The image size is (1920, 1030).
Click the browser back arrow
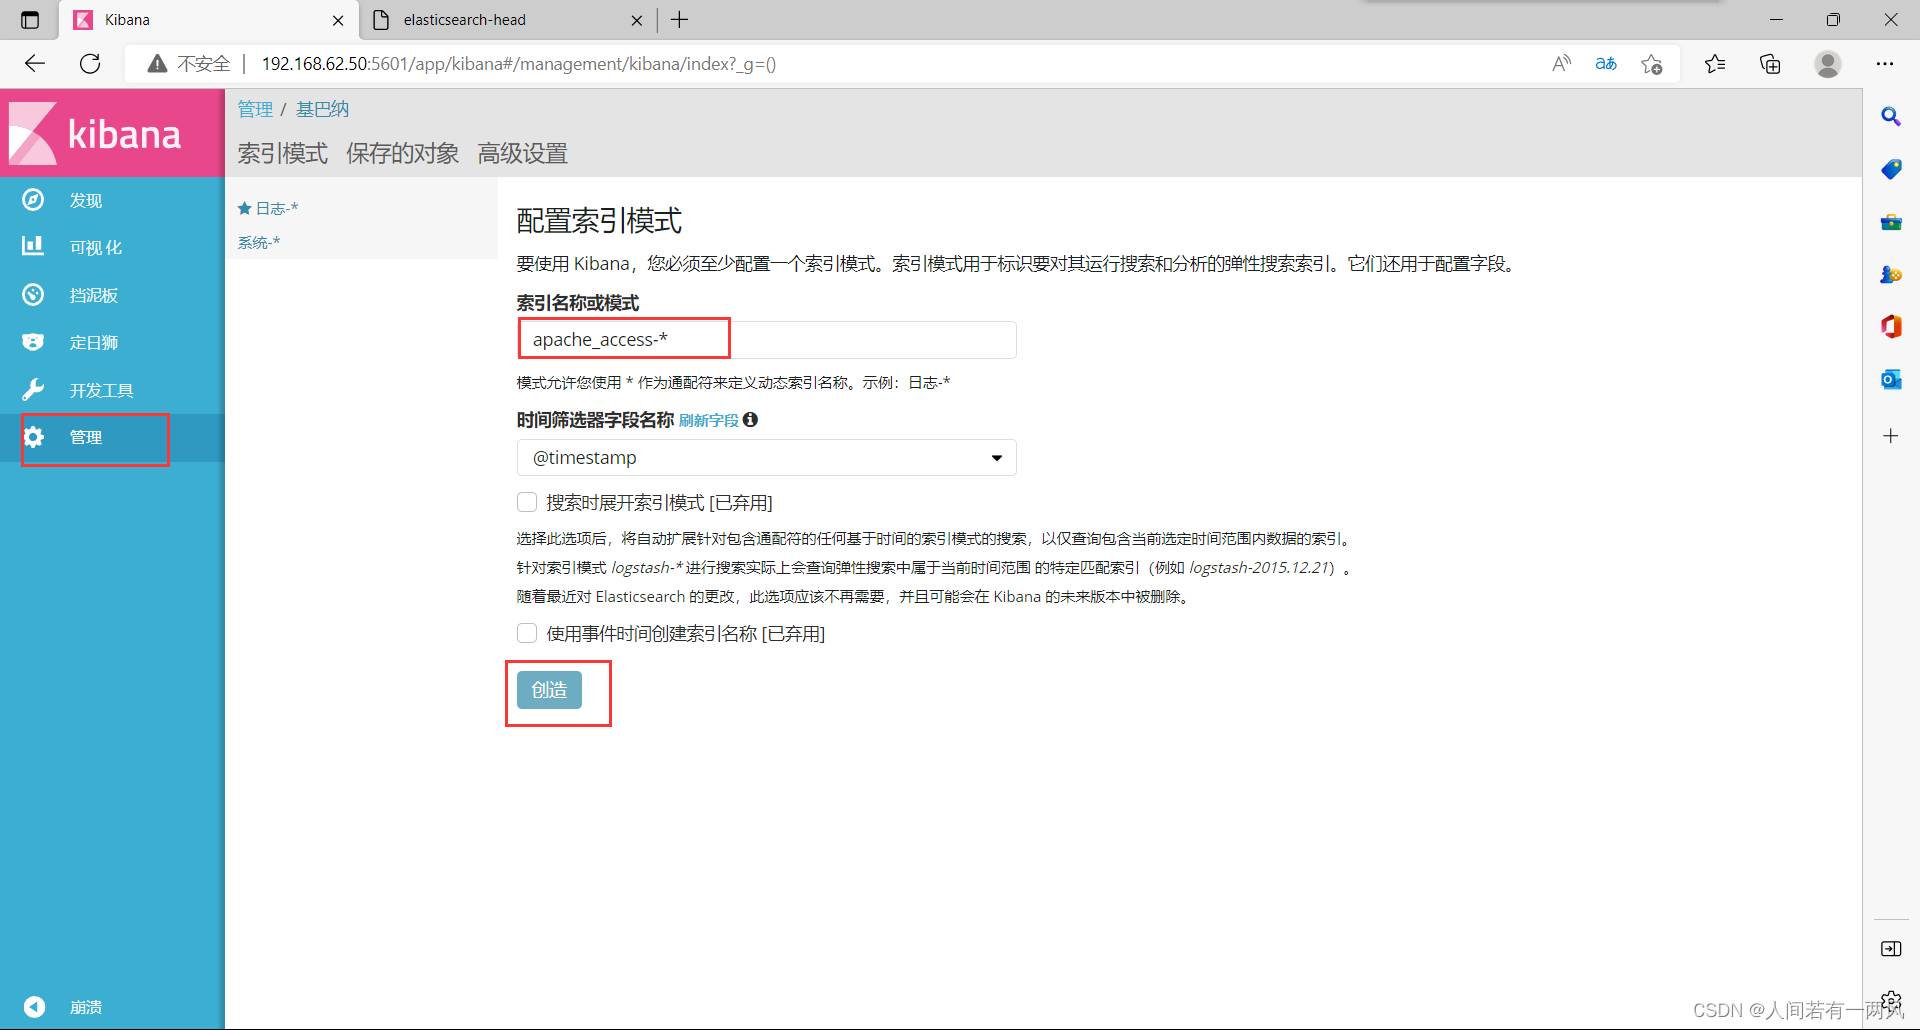[x=35, y=64]
